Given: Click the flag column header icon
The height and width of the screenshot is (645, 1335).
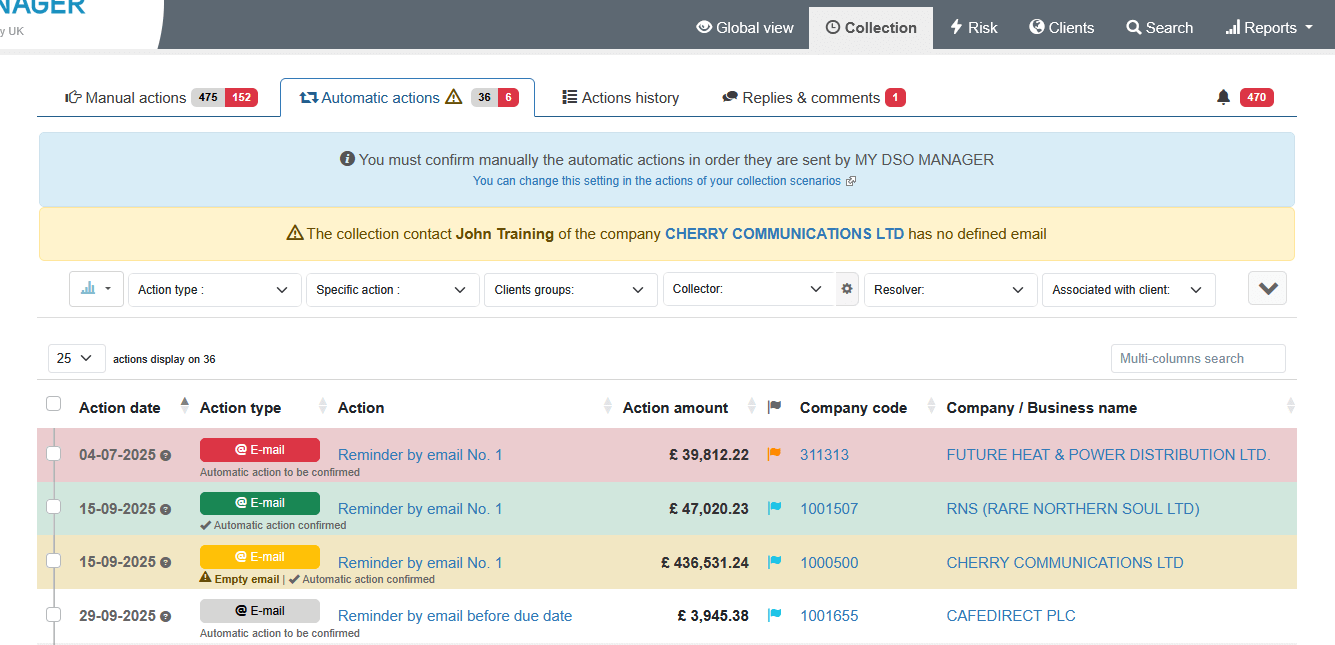Looking at the screenshot, I should point(773,407).
